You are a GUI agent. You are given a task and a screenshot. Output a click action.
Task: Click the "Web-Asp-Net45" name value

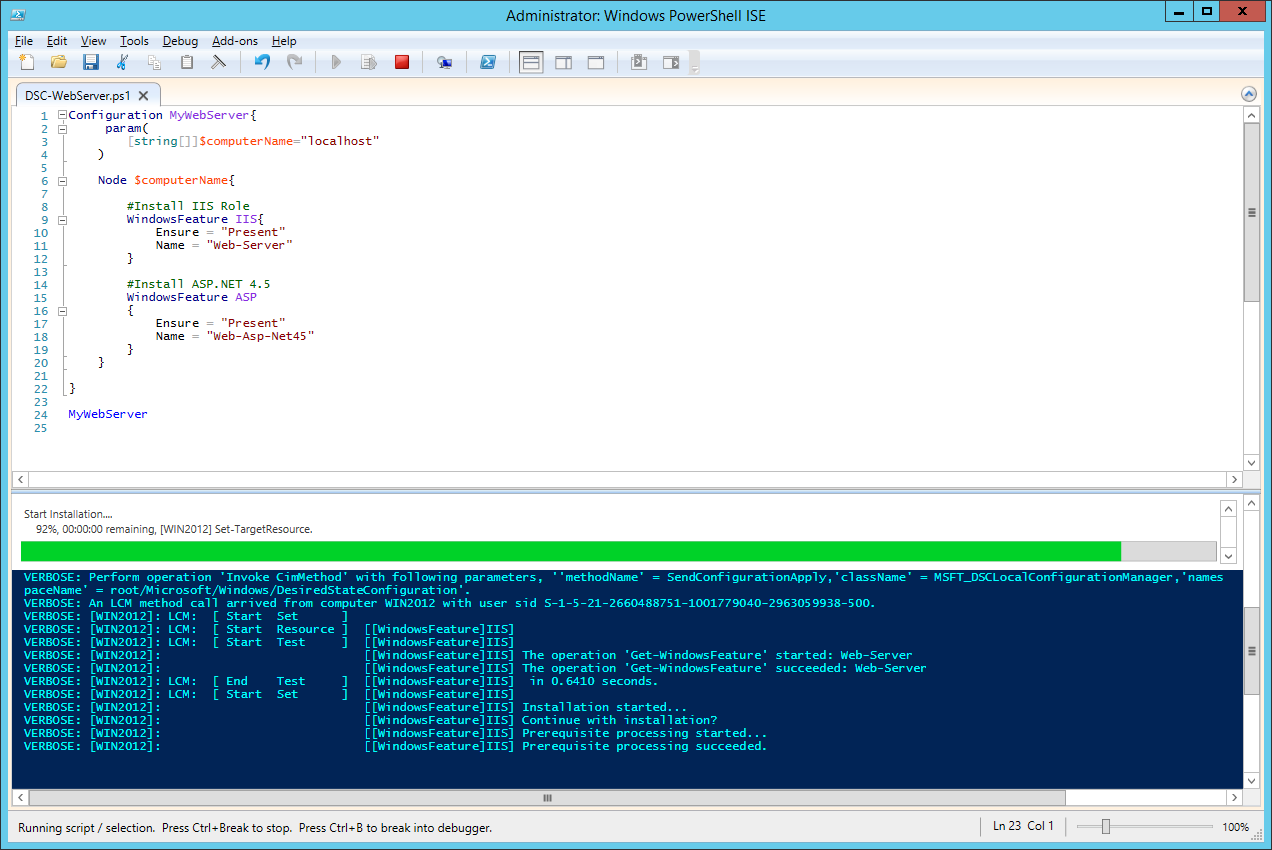coord(260,336)
